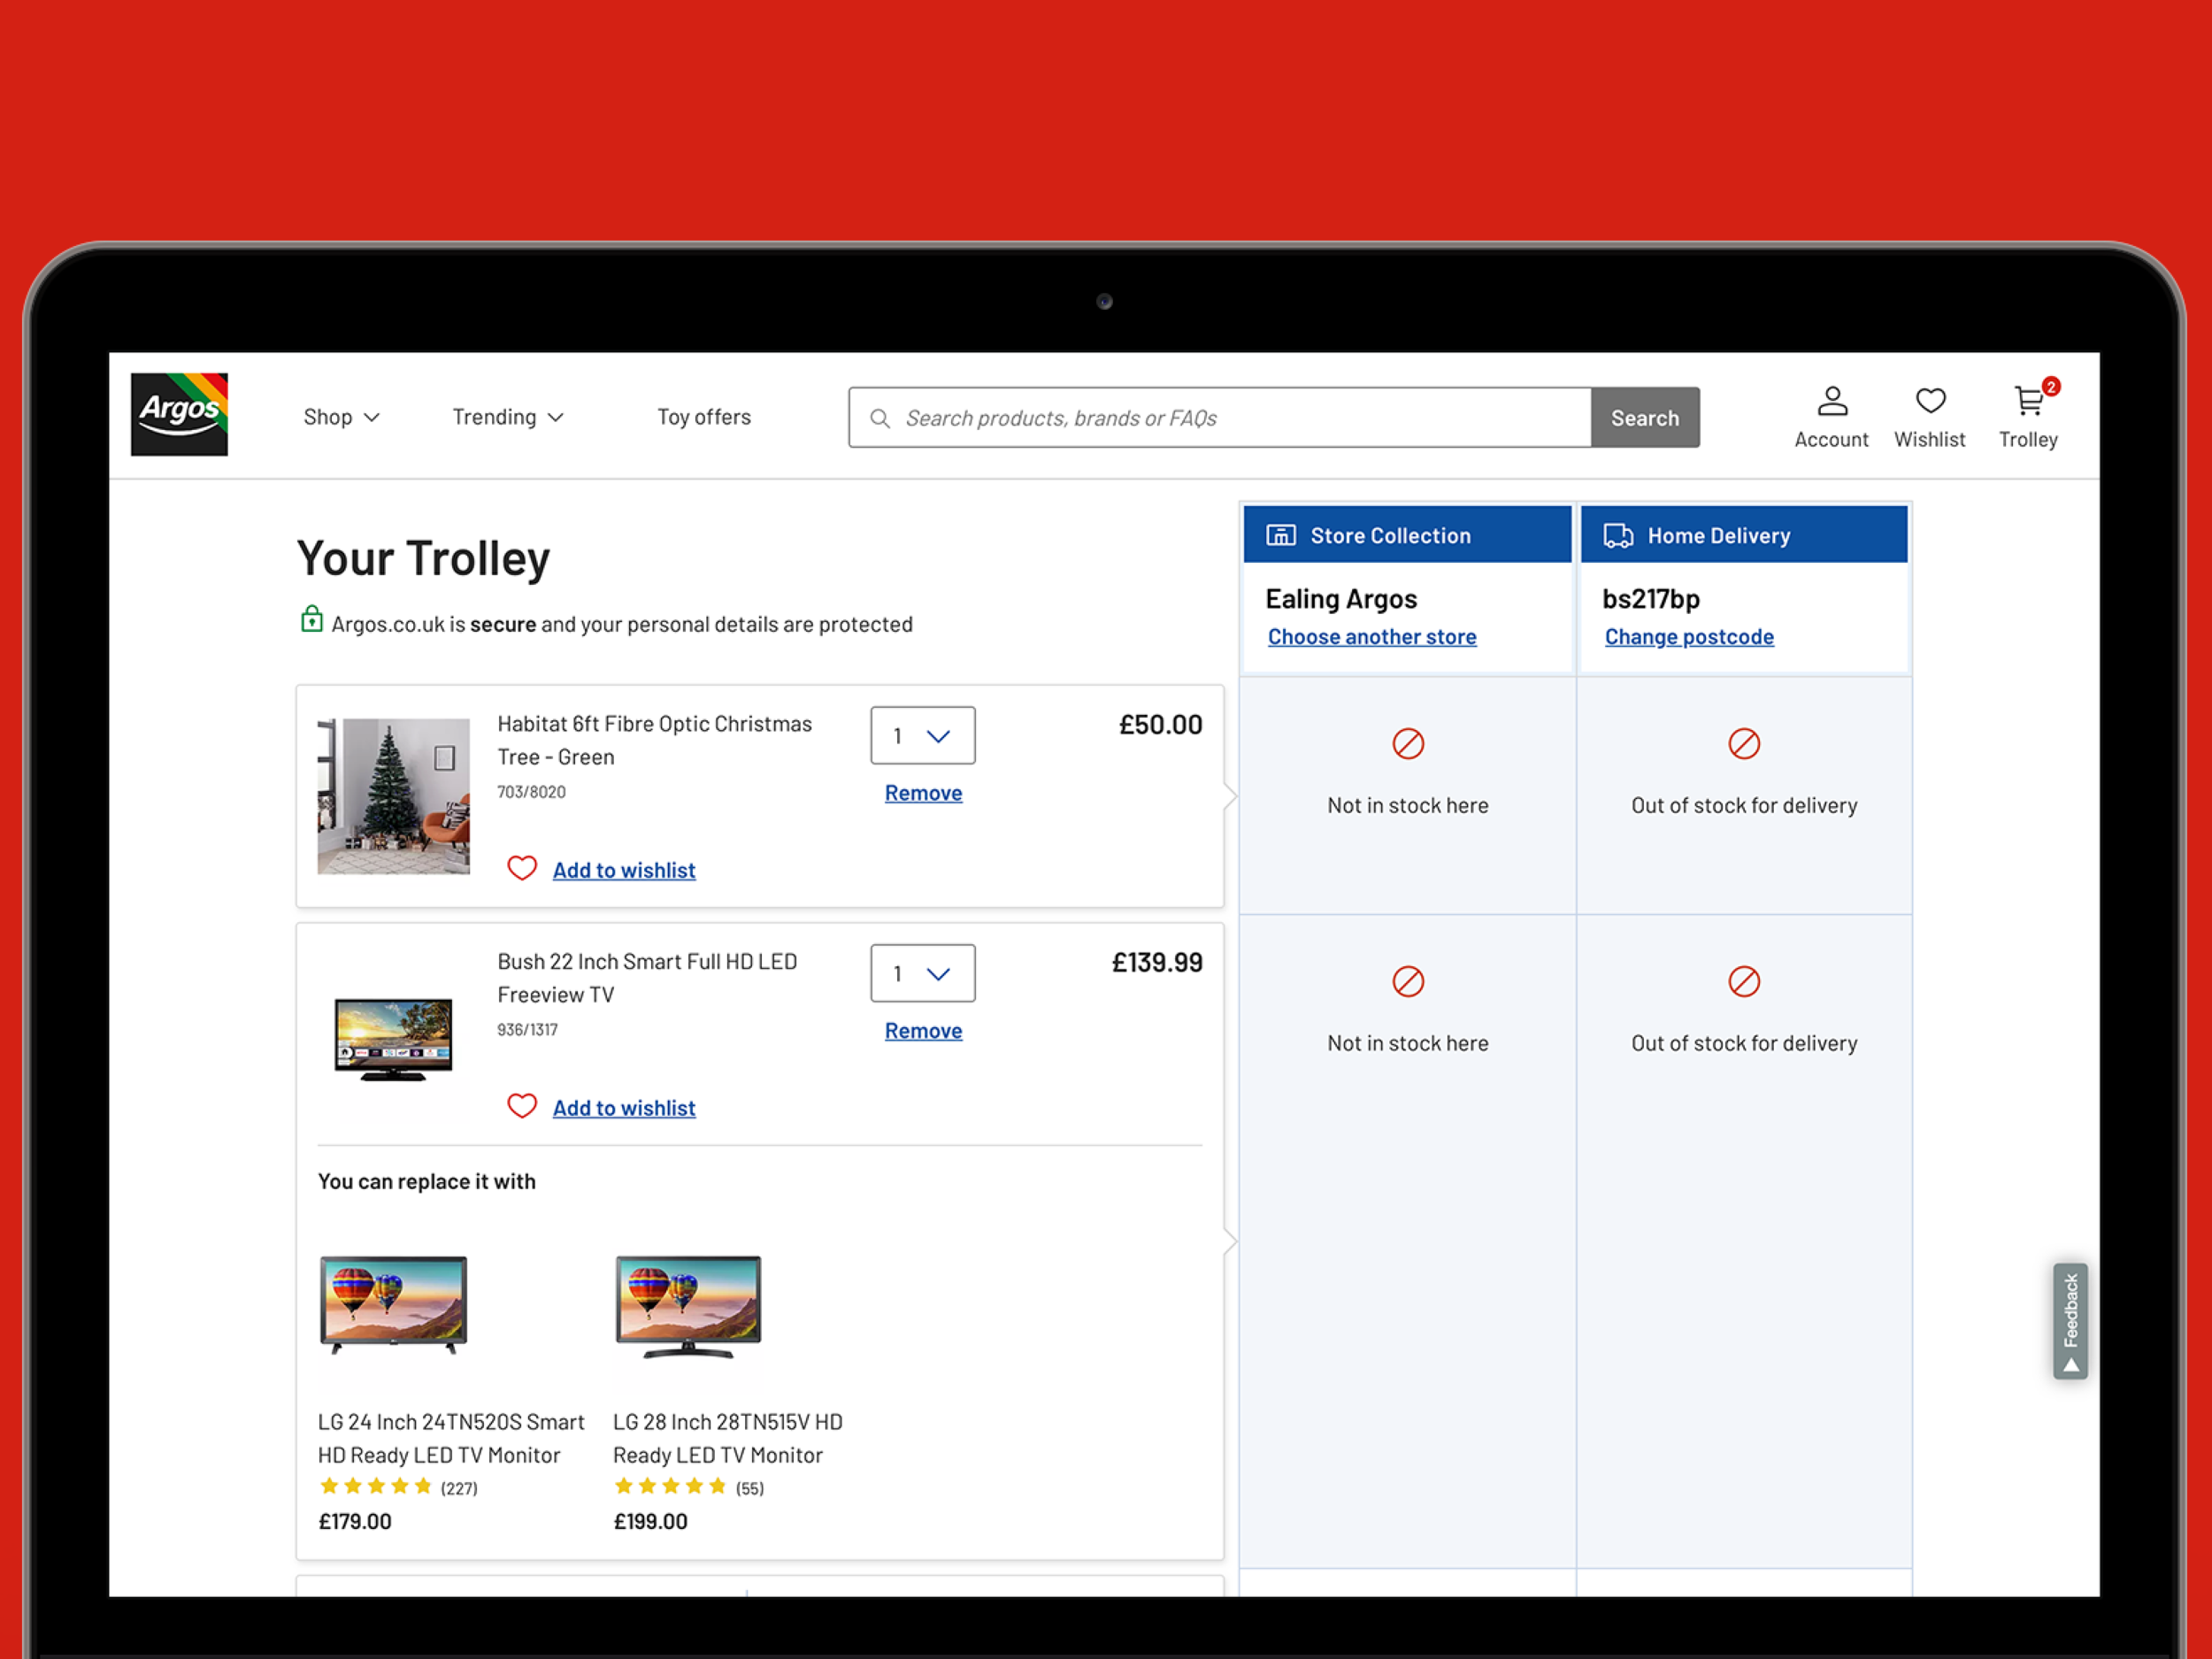The image size is (2212, 1659).
Task: Open the Bush TV product image
Action: pos(394,1039)
